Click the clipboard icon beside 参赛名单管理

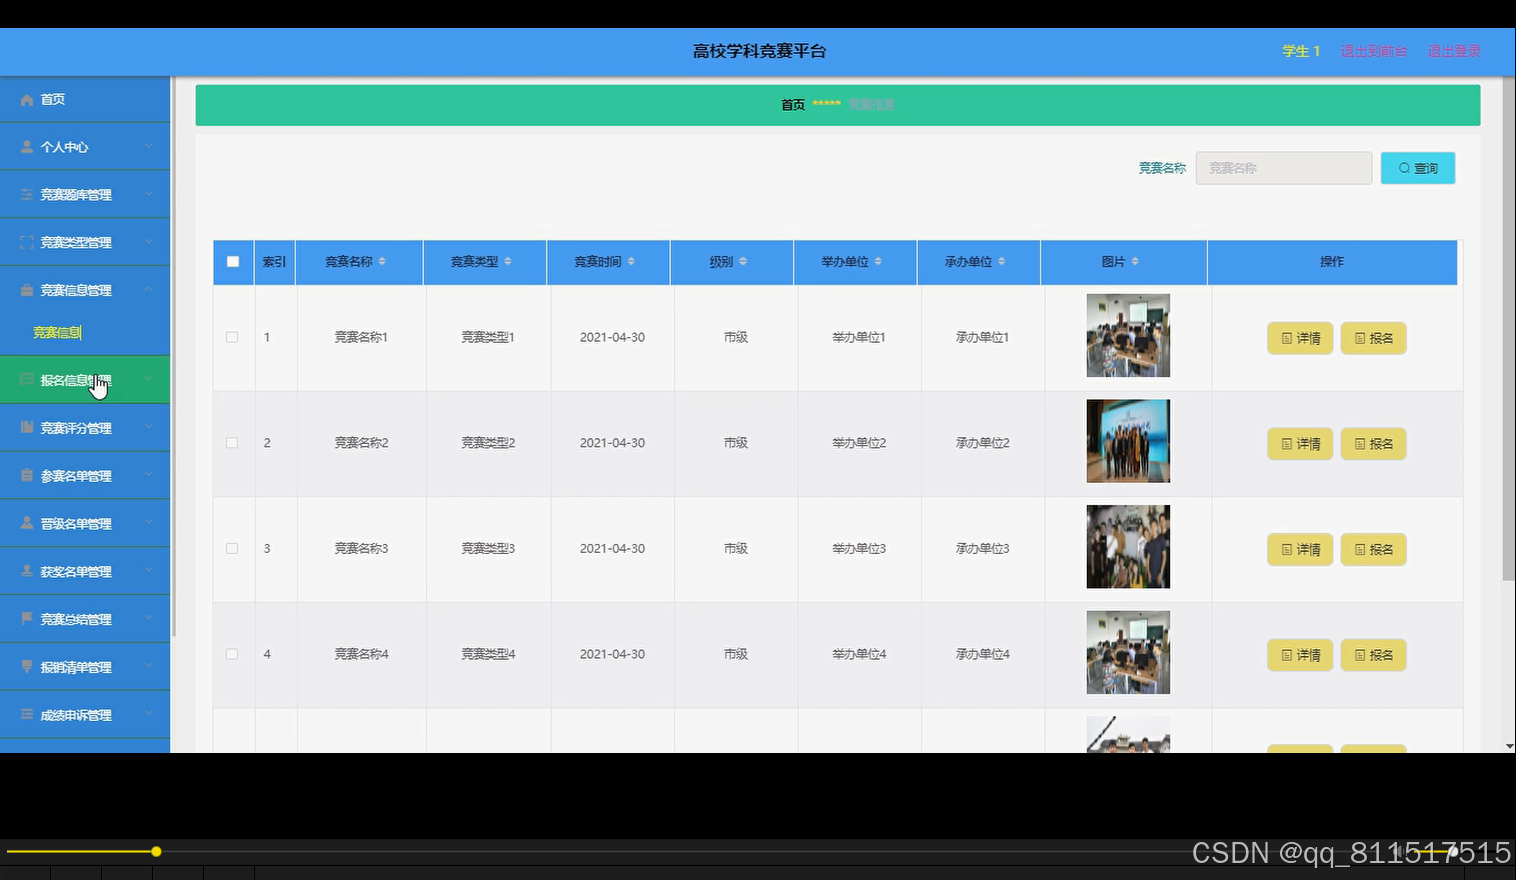tap(27, 476)
